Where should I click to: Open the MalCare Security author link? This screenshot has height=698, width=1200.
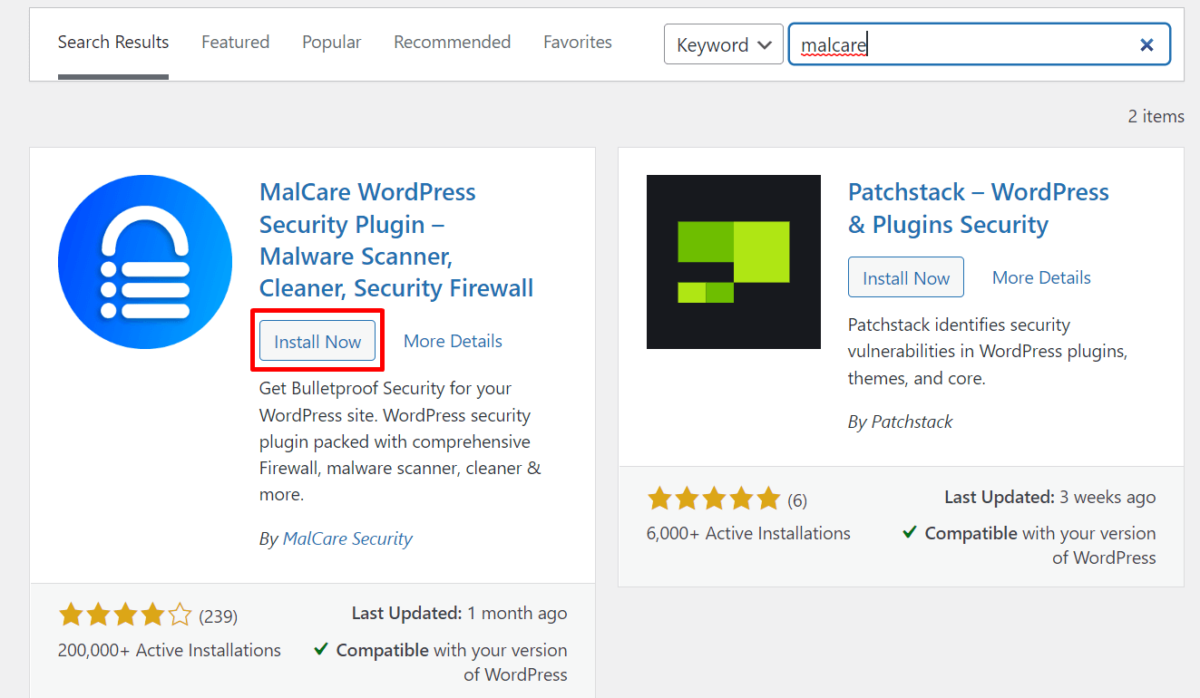click(x=347, y=538)
